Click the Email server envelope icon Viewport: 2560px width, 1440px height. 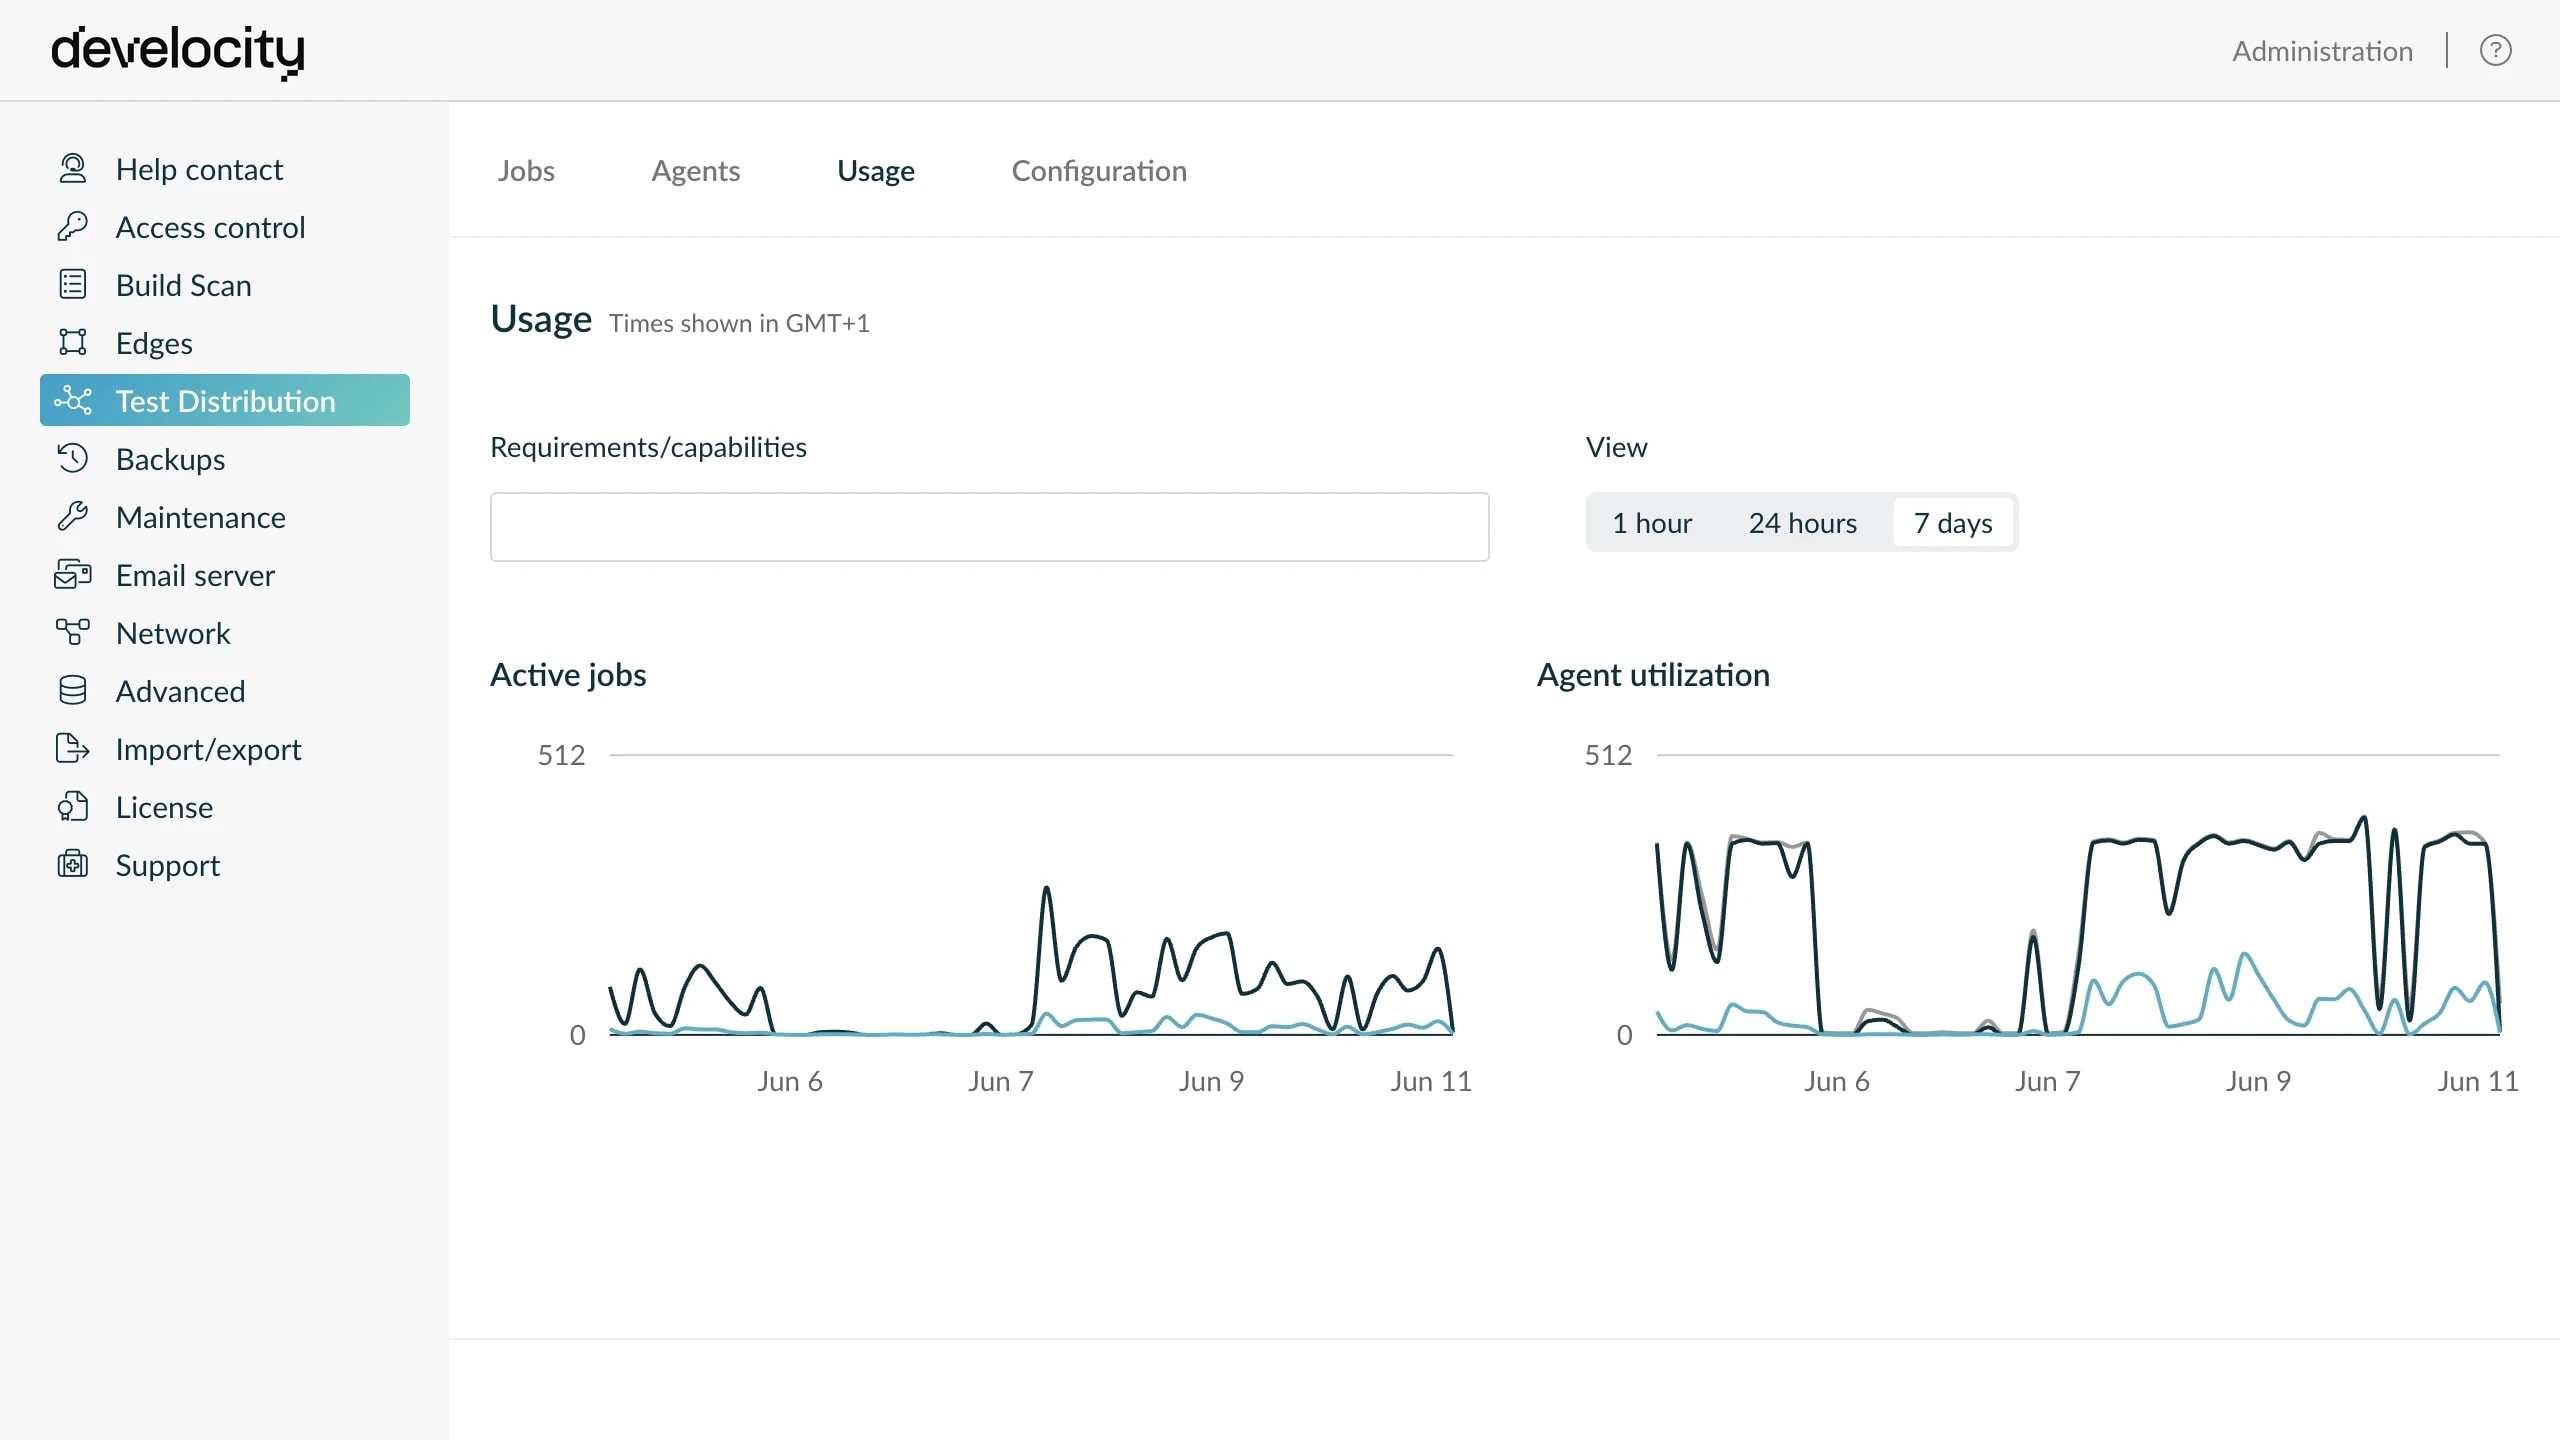pyautogui.click(x=73, y=575)
